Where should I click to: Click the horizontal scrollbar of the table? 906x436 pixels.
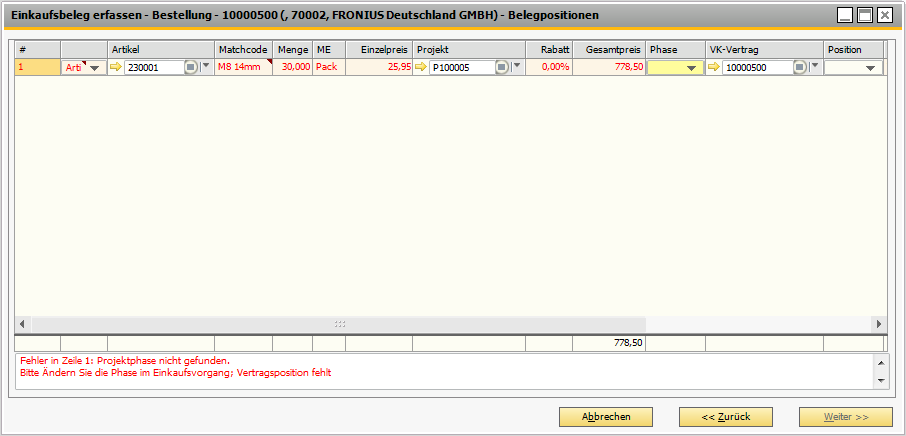coord(340,324)
